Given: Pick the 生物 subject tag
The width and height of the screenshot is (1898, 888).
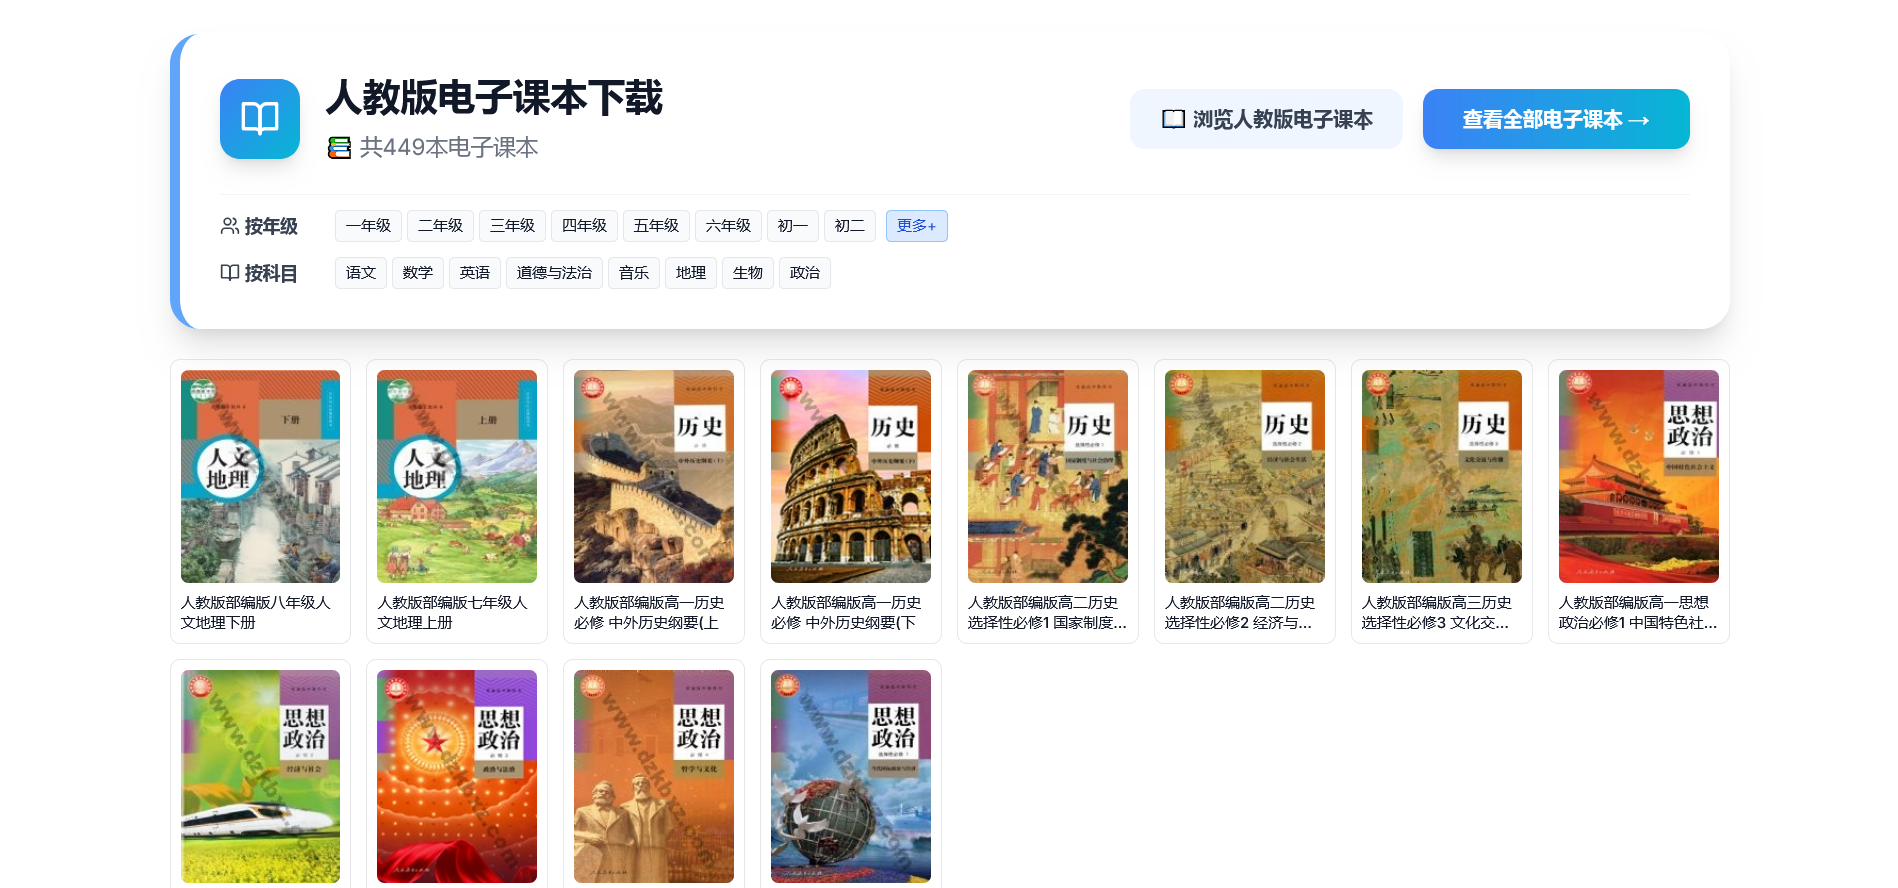Looking at the screenshot, I should pos(748,273).
